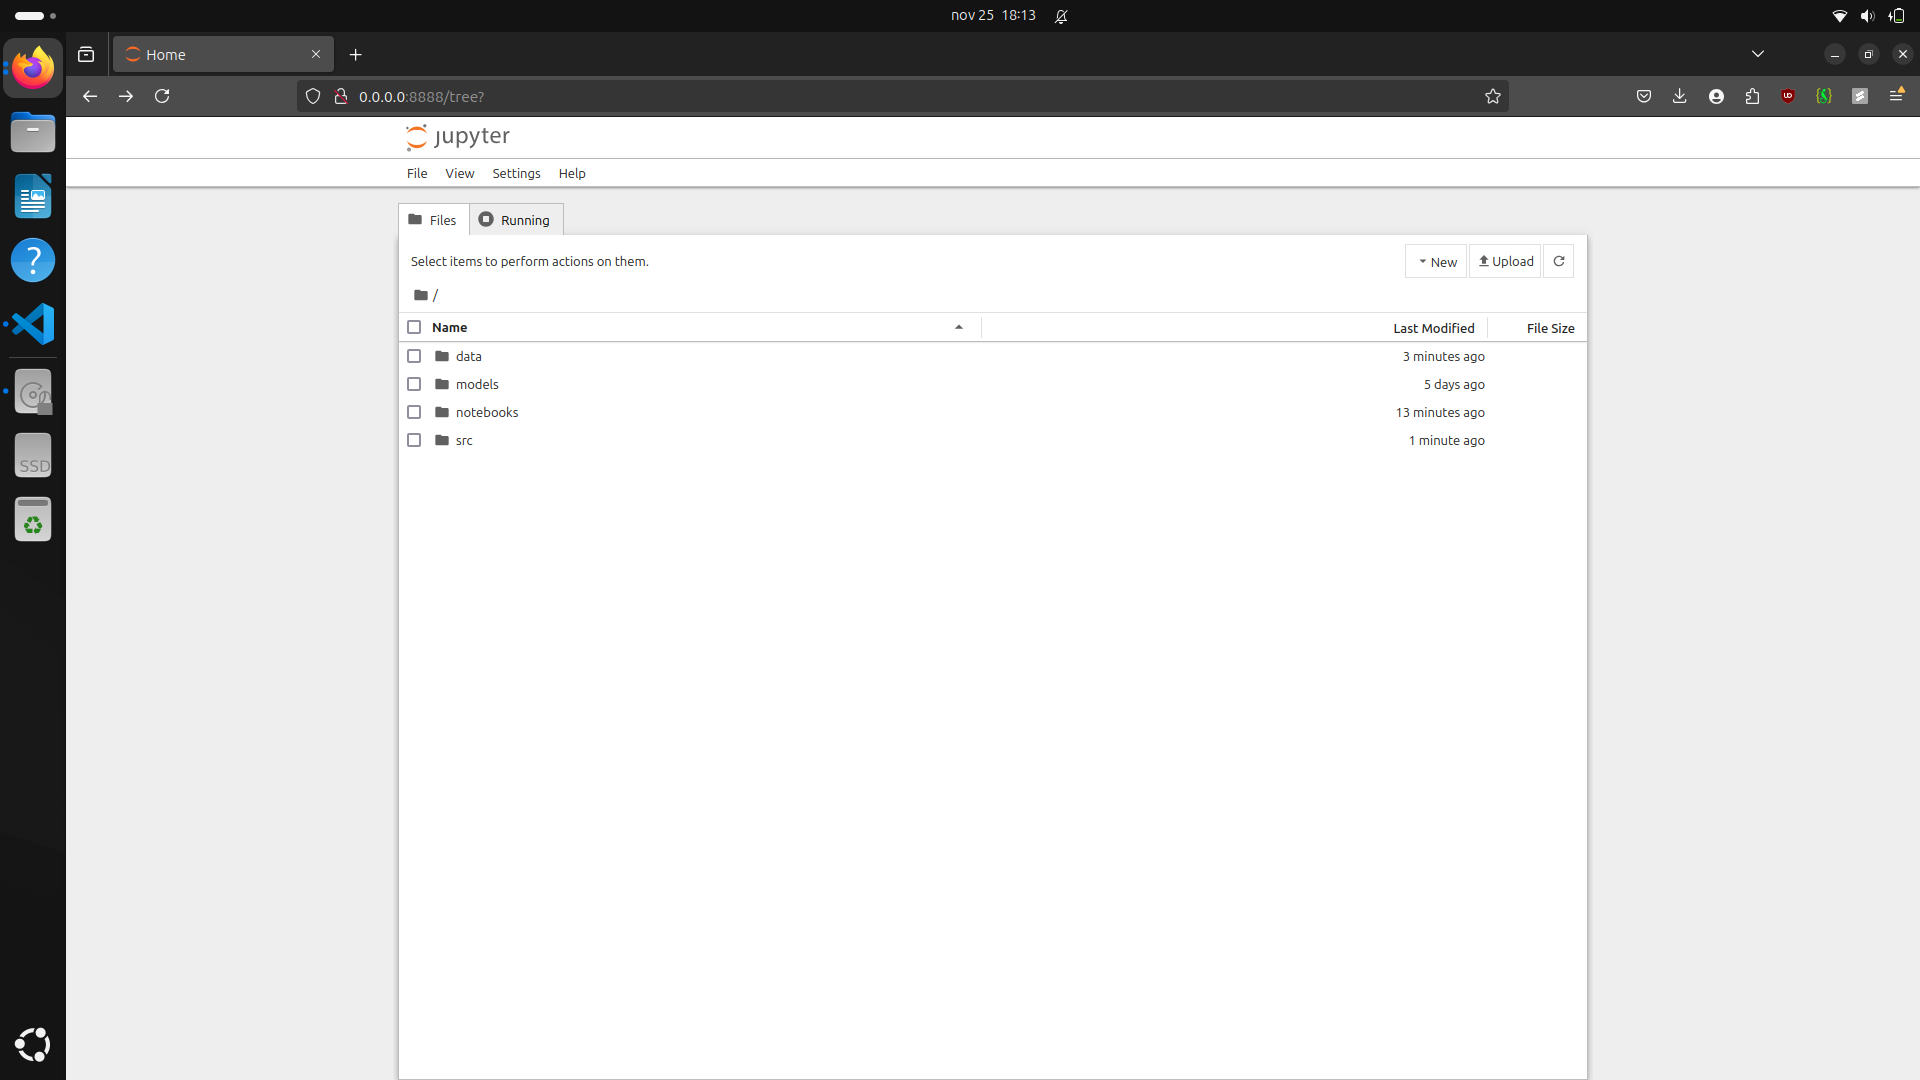Open the uBlock Origin extension icon

[x=1788, y=96]
